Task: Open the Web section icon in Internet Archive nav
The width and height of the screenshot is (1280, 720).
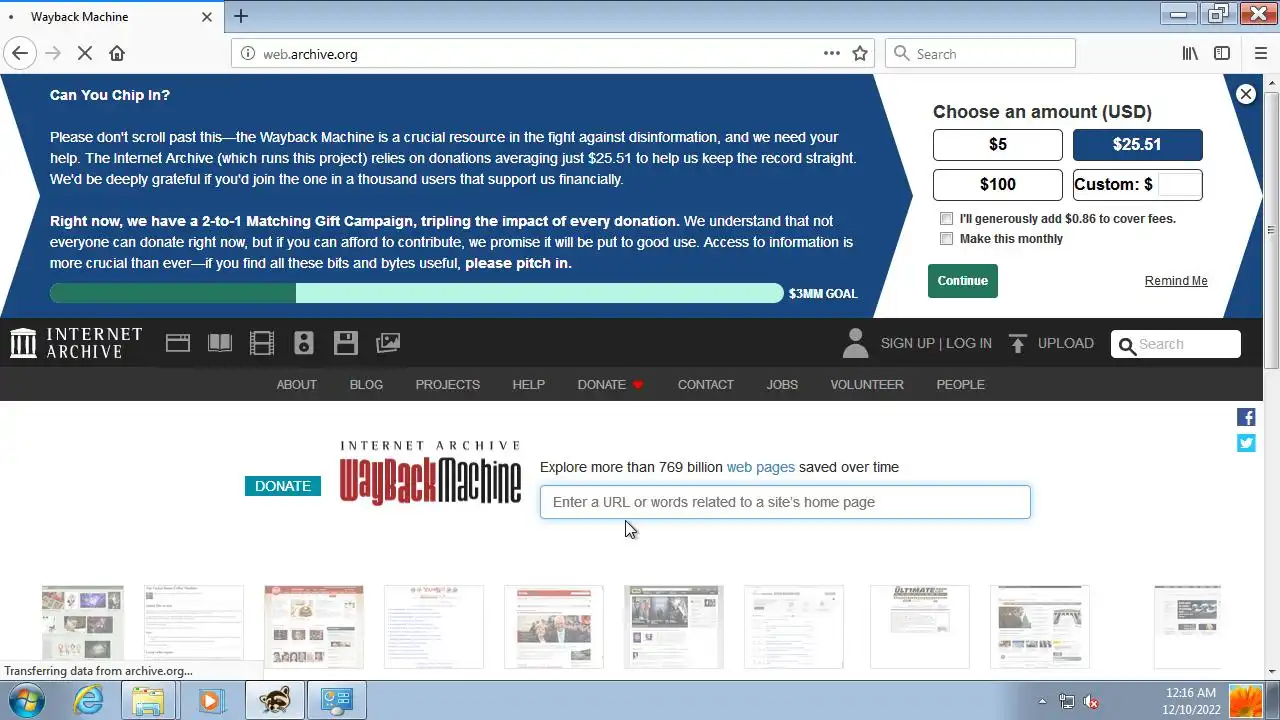Action: 178,343
